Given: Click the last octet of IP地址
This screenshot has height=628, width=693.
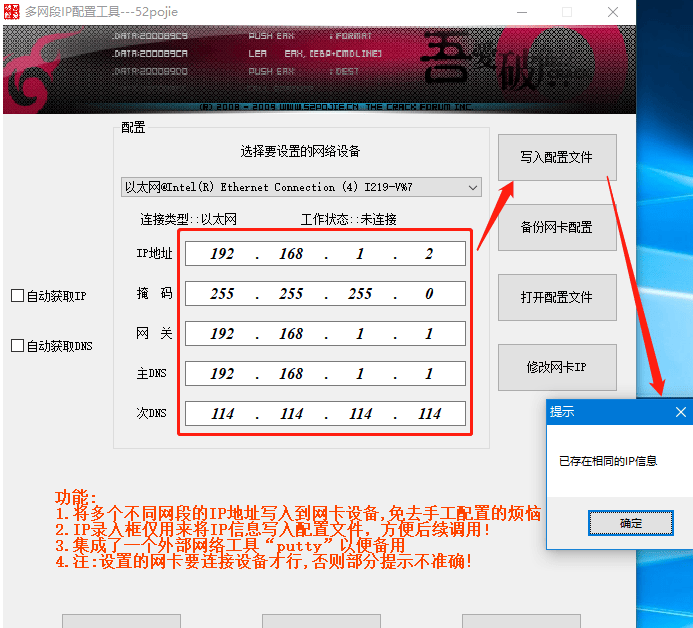Looking at the screenshot, I should tap(429, 254).
